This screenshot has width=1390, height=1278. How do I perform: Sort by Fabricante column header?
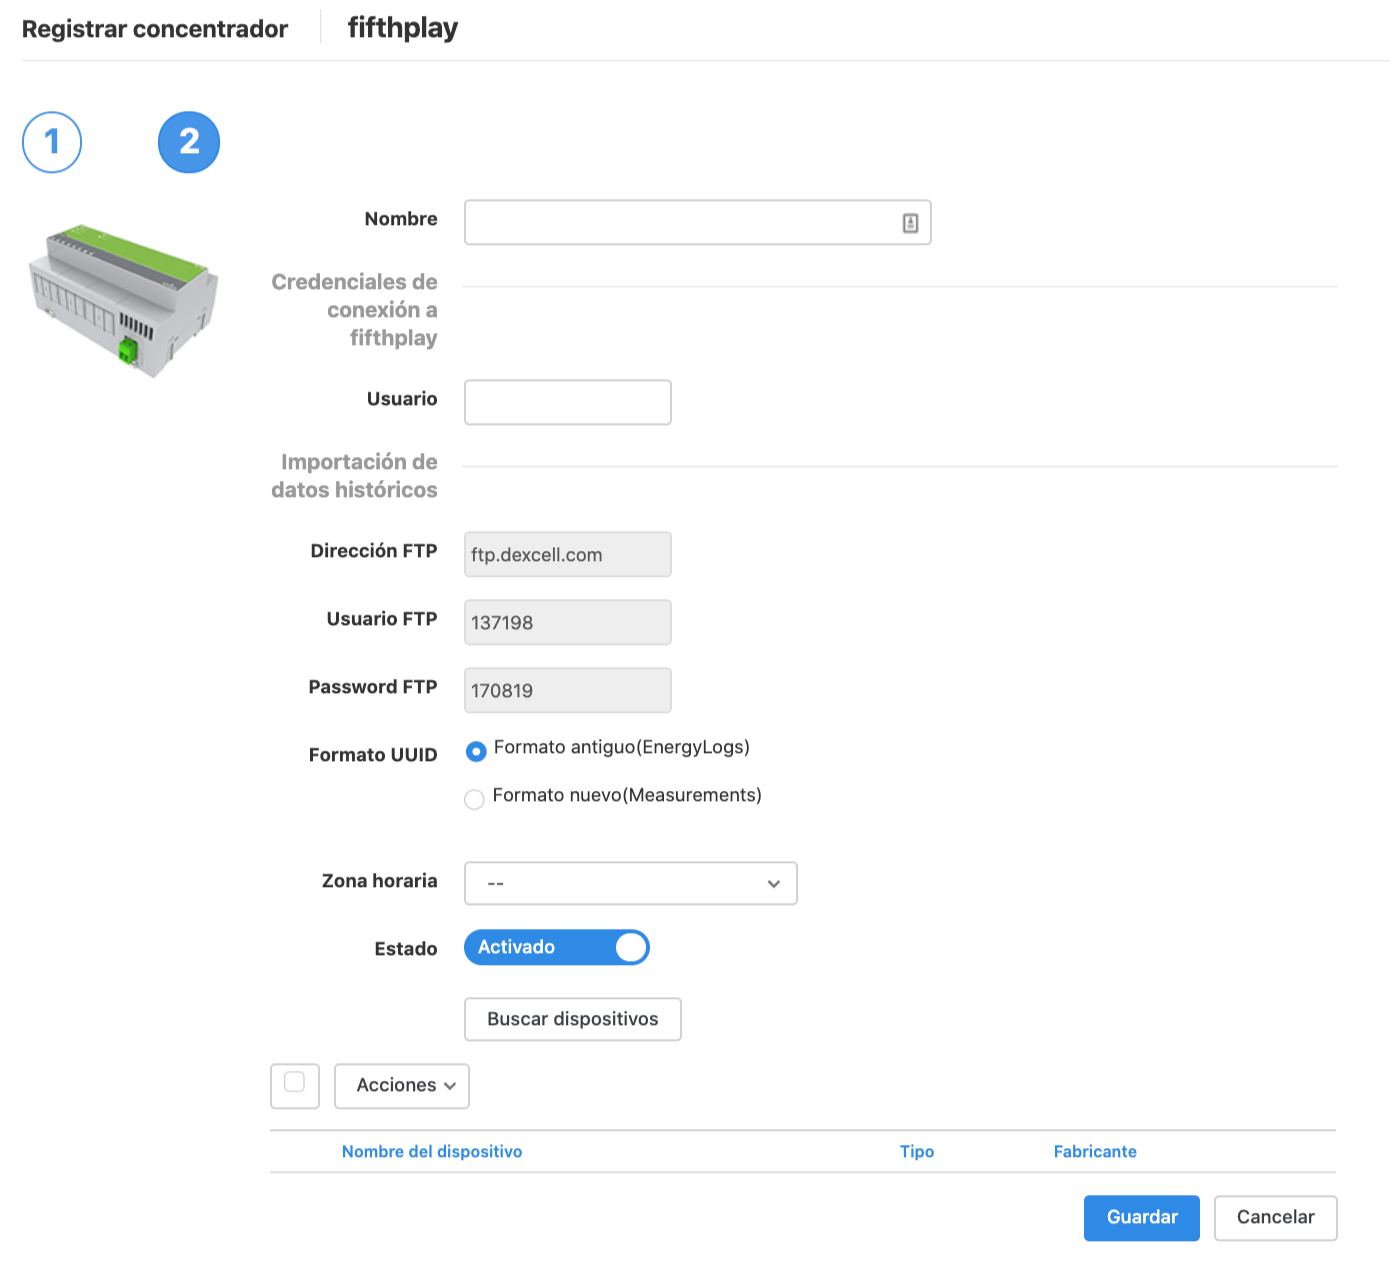[x=1095, y=1151]
